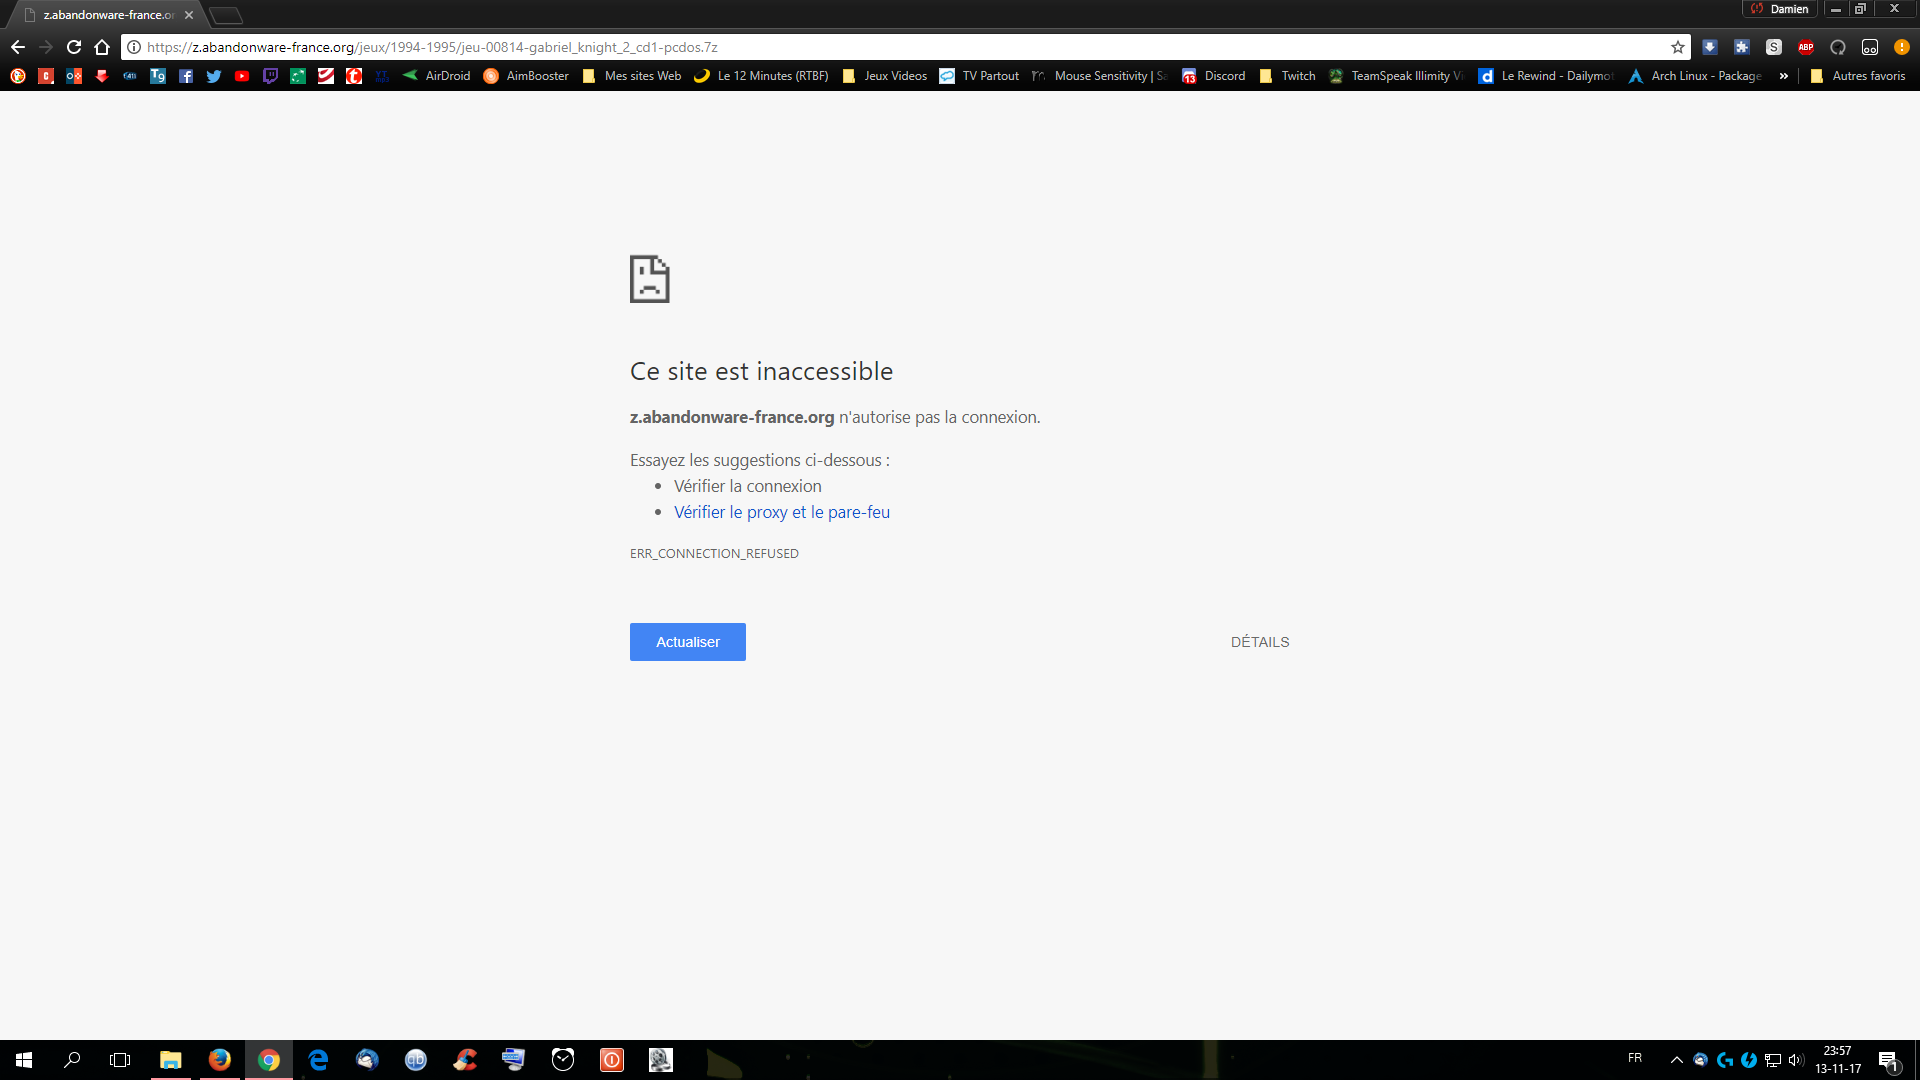Reload the page with the toolbar refresh icon

74,47
